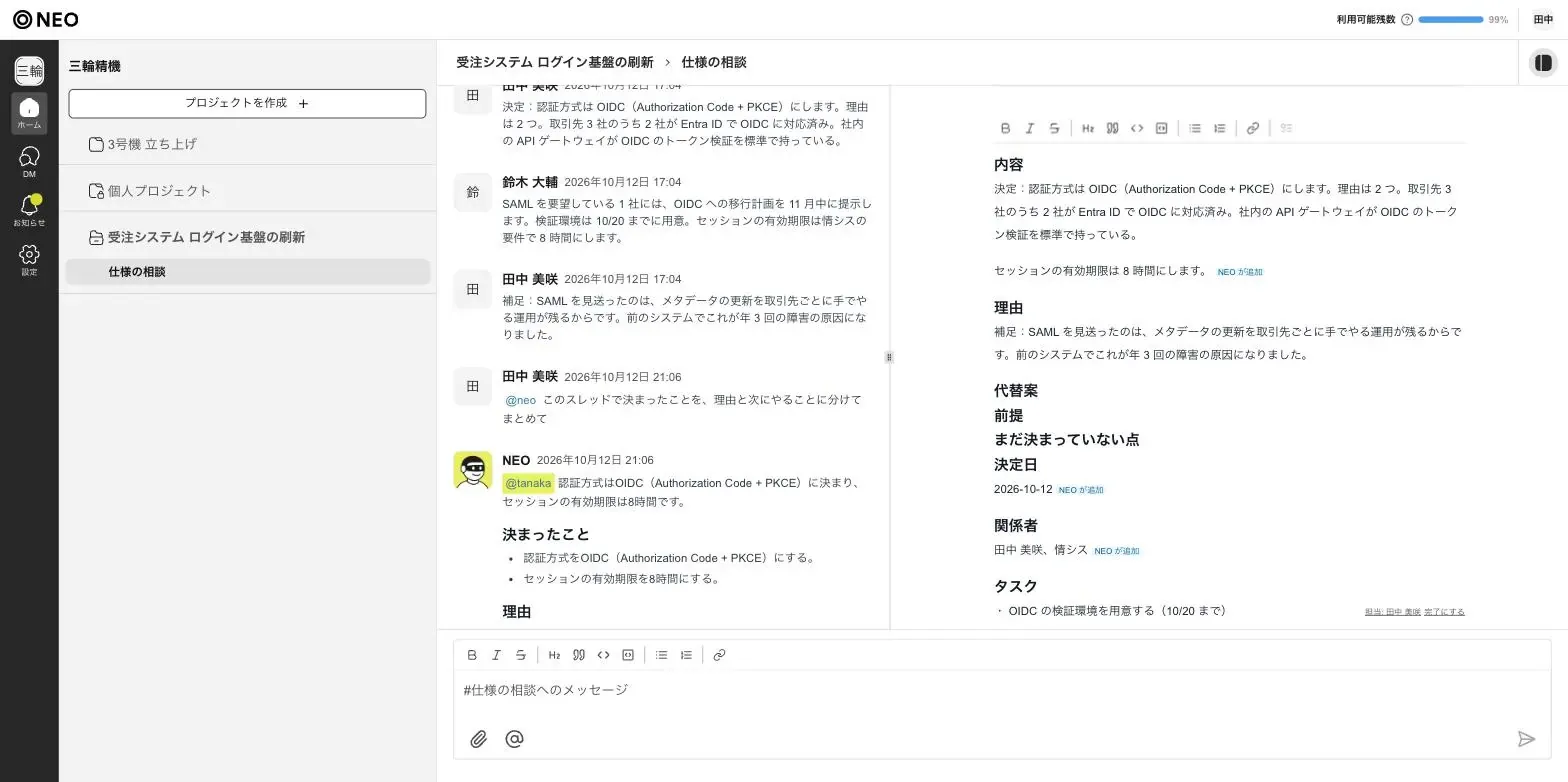Open the 3号機 立ち上げ project
The width and height of the screenshot is (1568, 782).
(x=247, y=144)
